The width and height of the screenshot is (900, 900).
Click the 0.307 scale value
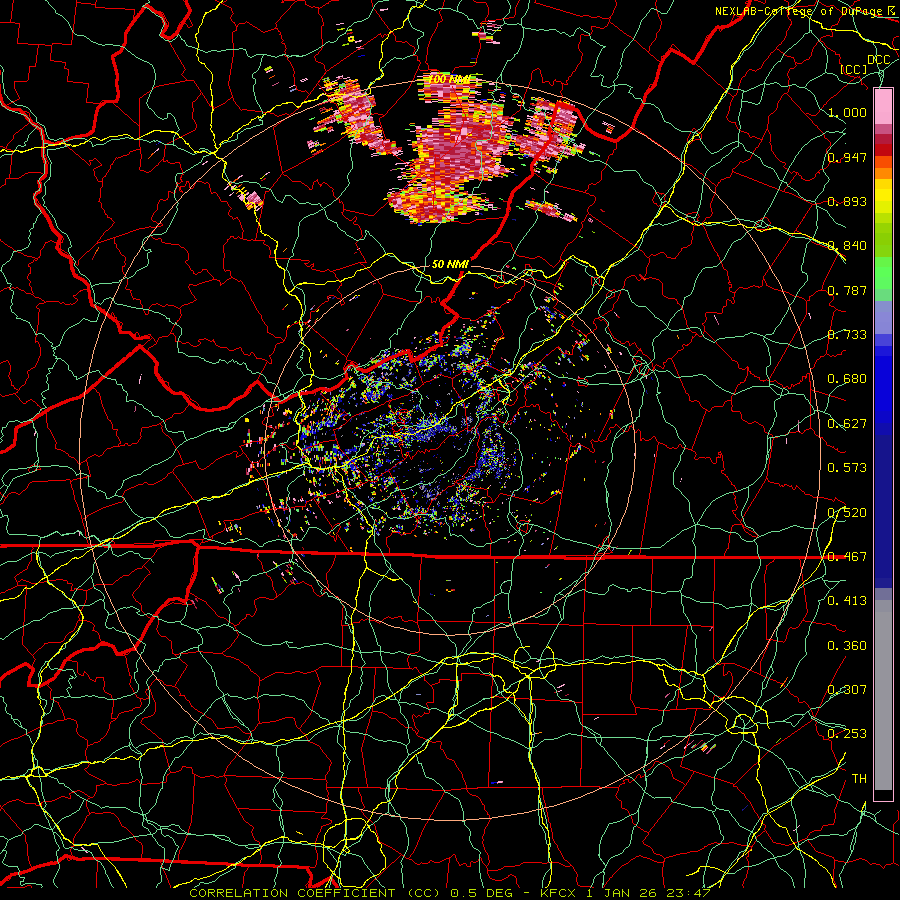[x=847, y=690]
